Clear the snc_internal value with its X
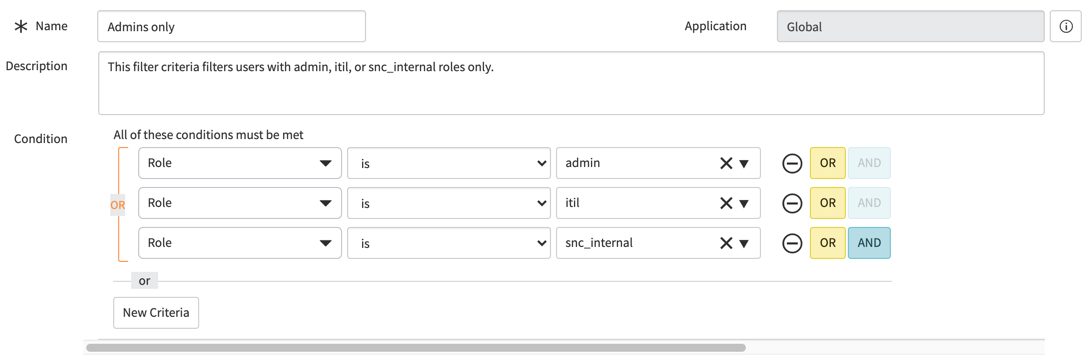Viewport: 1089px width, 364px height. [x=726, y=243]
